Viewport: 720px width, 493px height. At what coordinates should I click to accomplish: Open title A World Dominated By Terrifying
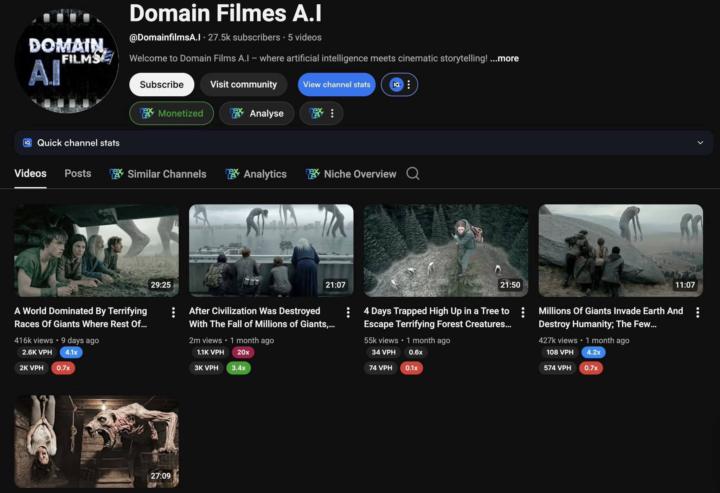tap(81, 317)
